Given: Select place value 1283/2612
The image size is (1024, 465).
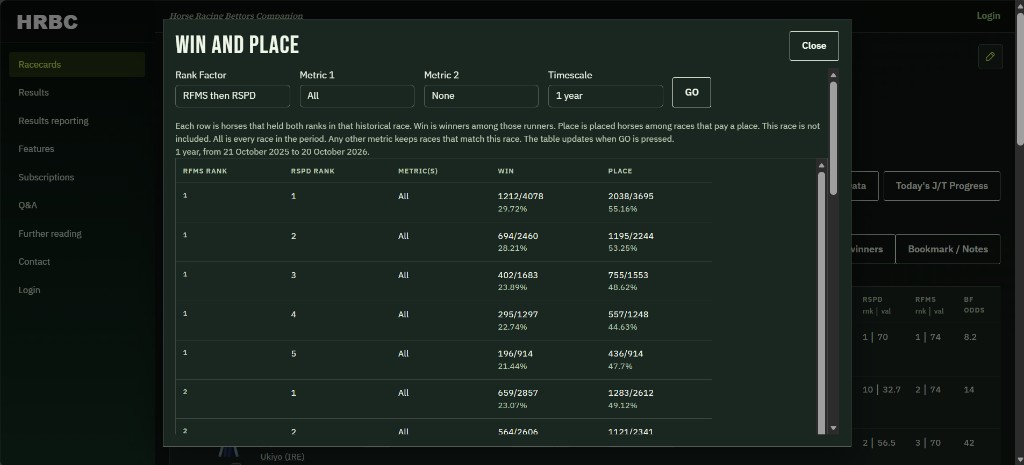Looking at the screenshot, I should pos(631,393).
